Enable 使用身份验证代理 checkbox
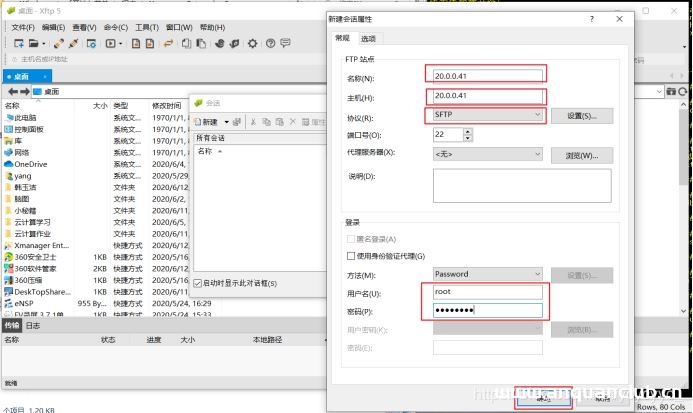Viewport: 693px width, 413px height. point(349,256)
